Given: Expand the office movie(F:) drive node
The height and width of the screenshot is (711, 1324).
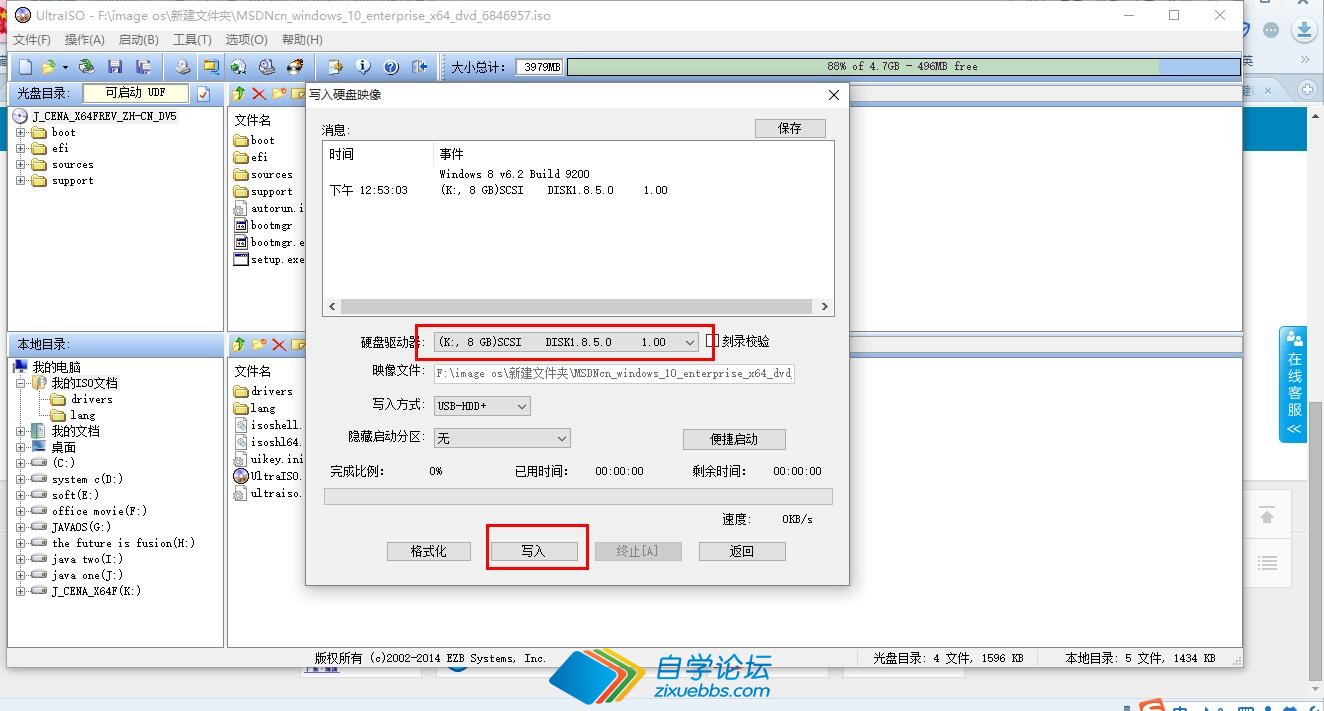Looking at the screenshot, I should (x=21, y=511).
